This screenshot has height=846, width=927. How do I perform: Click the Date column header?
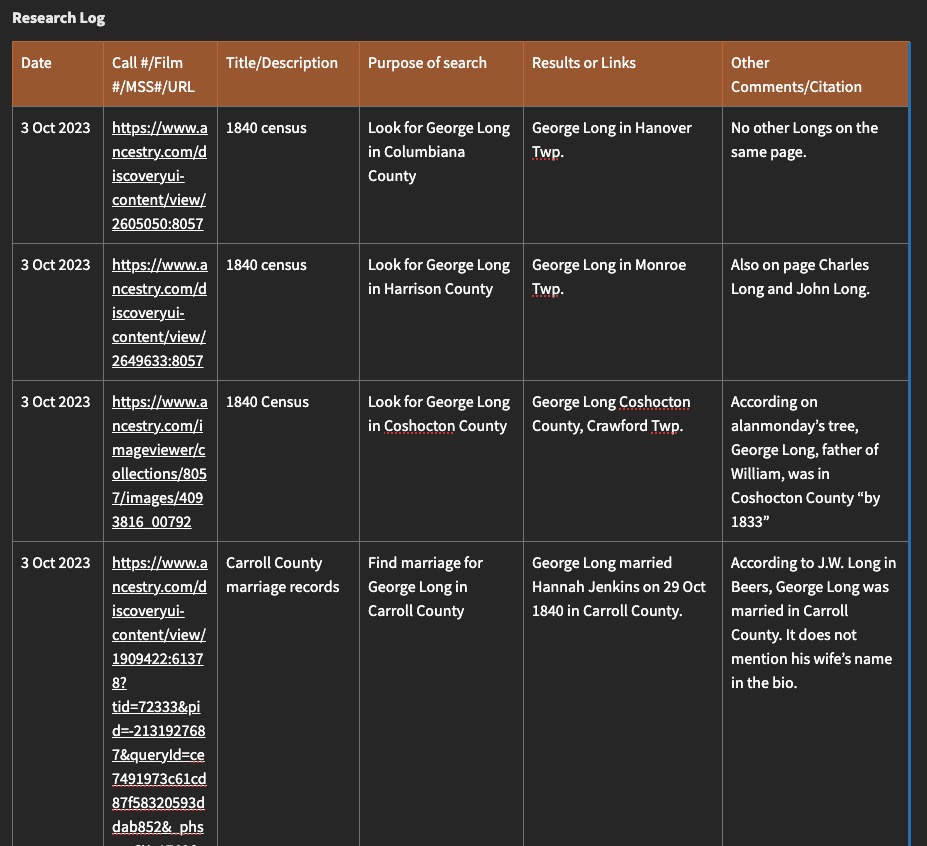(36, 63)
